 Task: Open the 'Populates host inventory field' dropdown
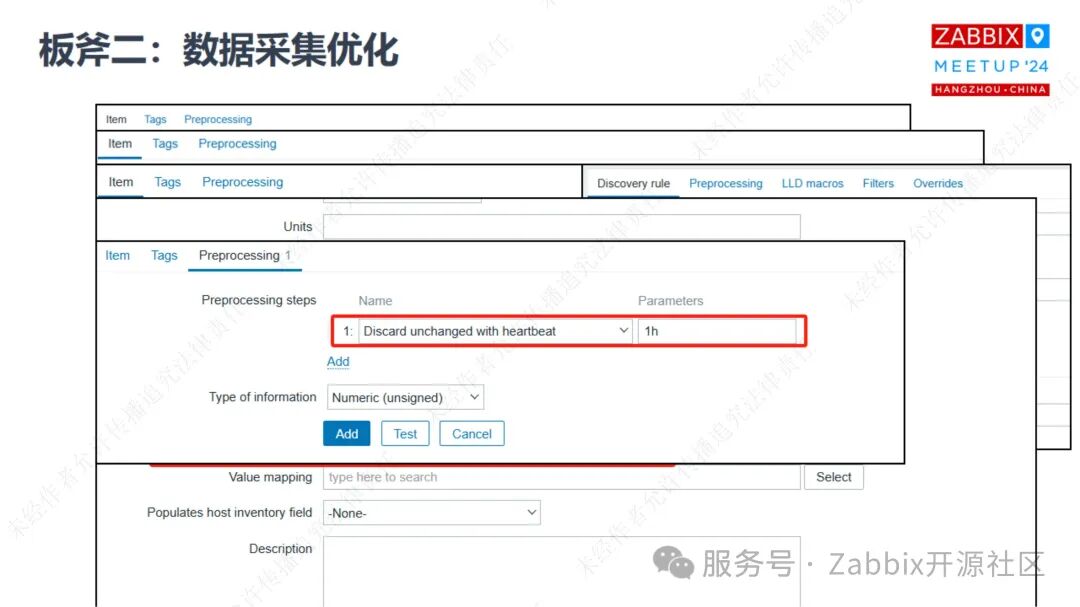pyautogui.click(x=431, y=512)
